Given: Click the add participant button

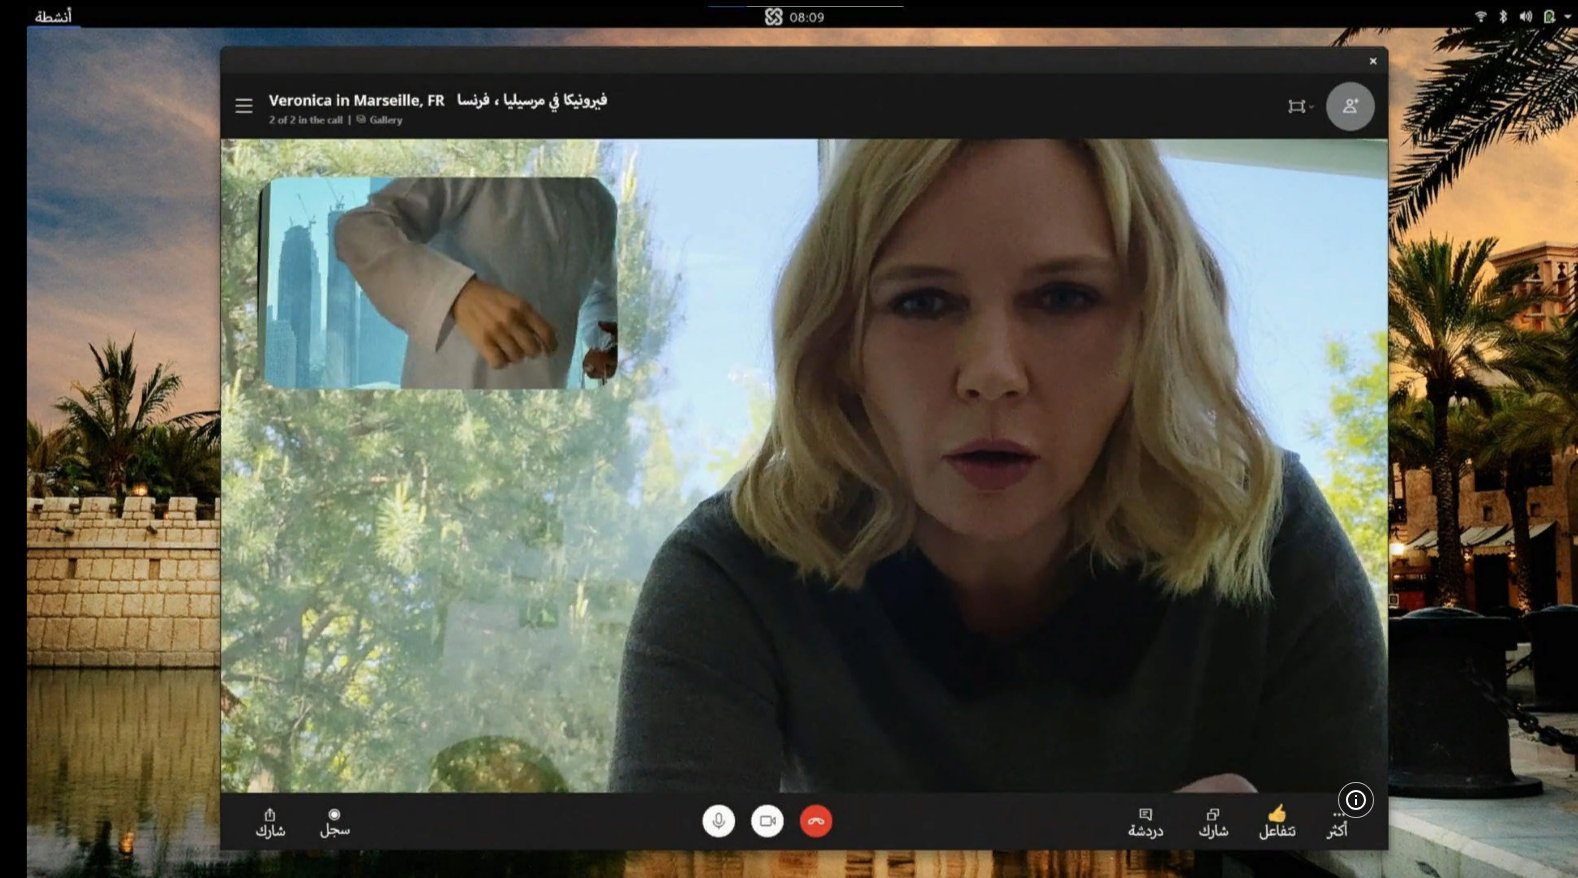Looking at the screenshot, I should 1350,106.
